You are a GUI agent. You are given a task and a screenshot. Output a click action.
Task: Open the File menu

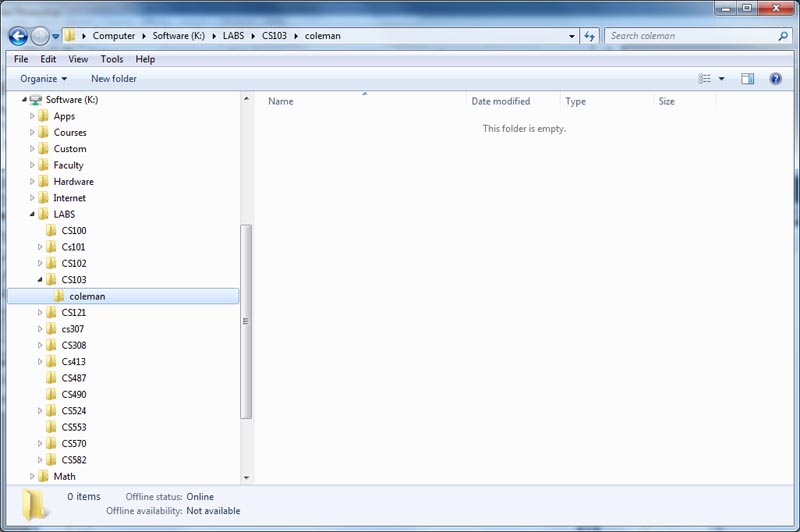click(21, 59)
